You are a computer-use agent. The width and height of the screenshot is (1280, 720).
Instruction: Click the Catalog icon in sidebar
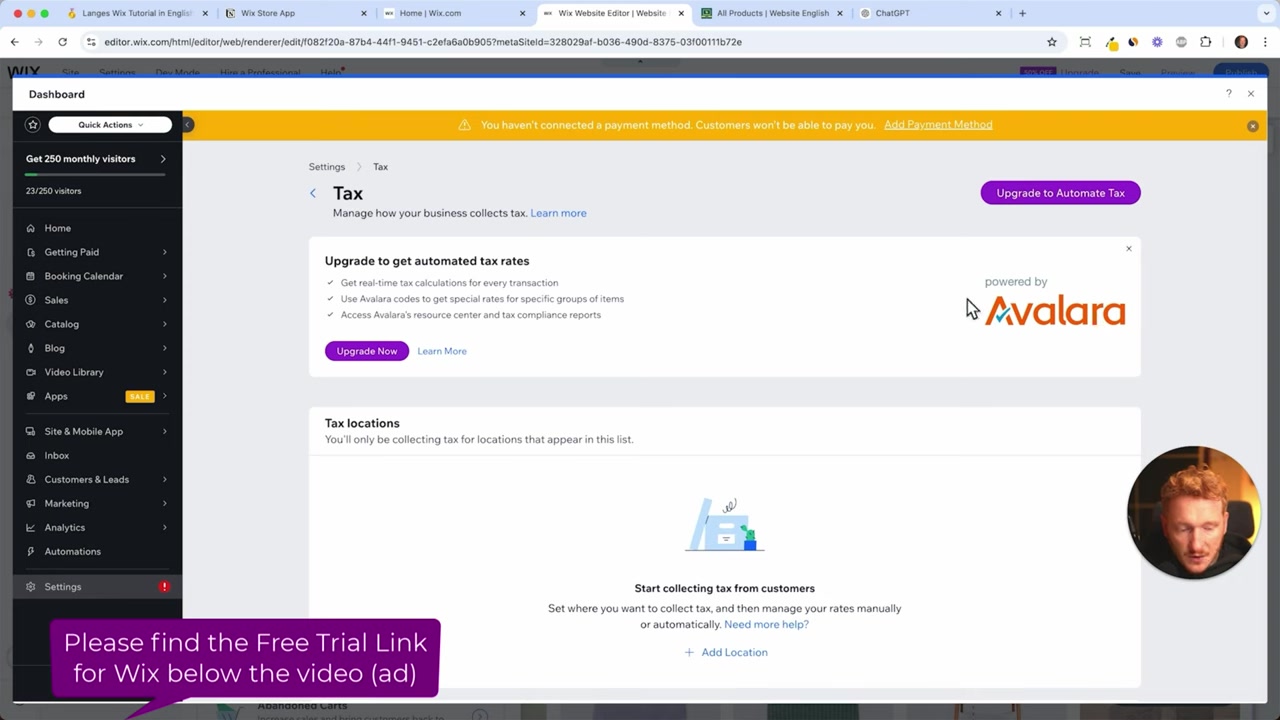(30, 324)
